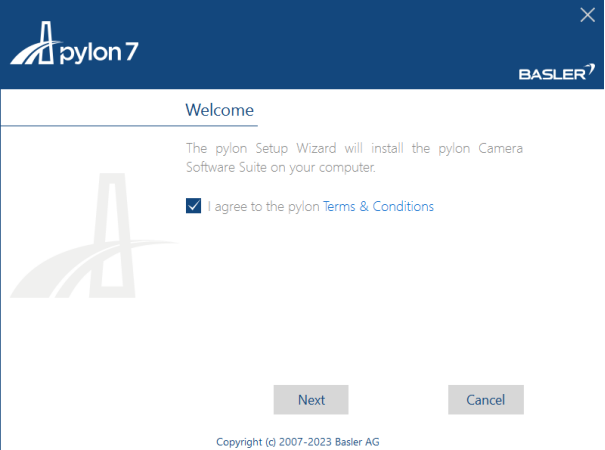Click the 'Camera' word in the description text
Image resolution: width=605 pixels, height=450 pixels.
(x=500, y=148)
